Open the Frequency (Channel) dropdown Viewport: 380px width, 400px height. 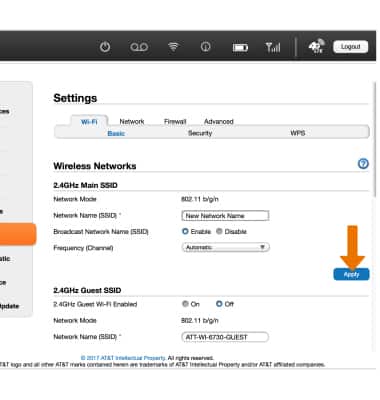(226, 247)
